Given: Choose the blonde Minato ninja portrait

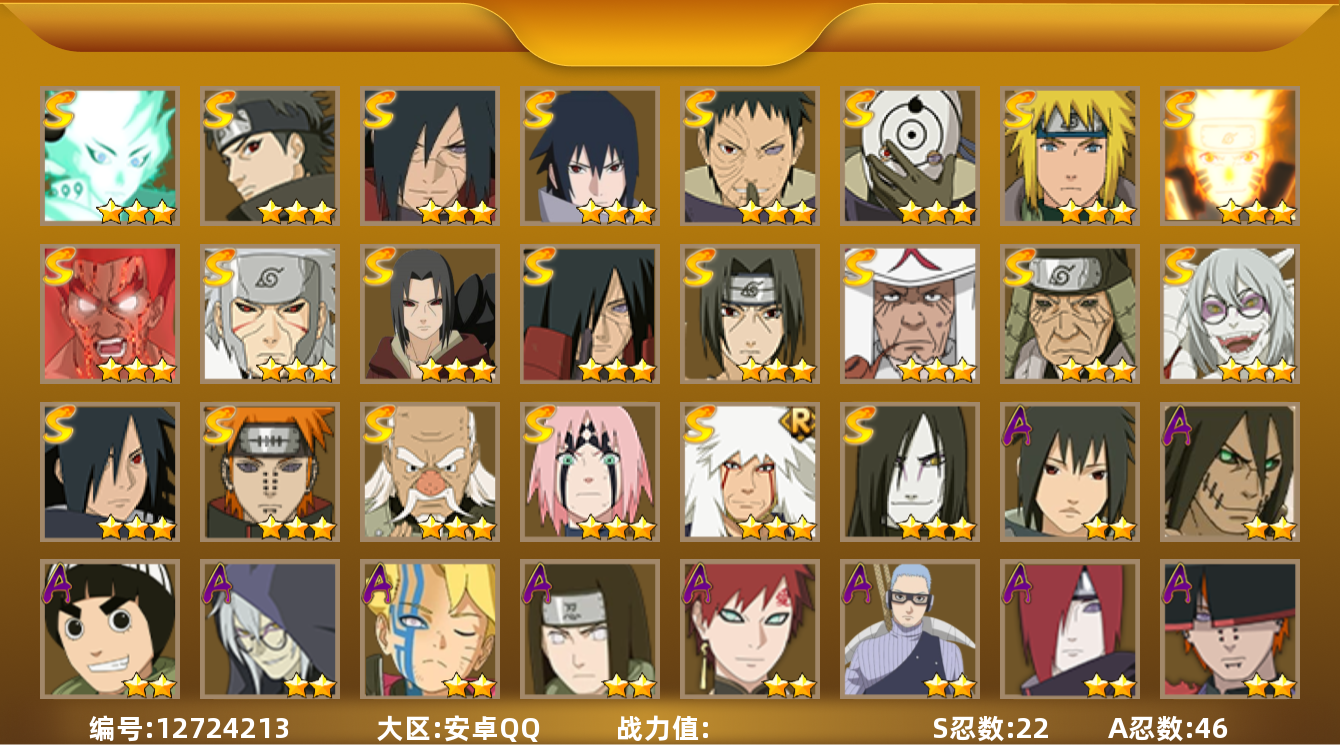Looking at the screenshot, I should 1069,156.
